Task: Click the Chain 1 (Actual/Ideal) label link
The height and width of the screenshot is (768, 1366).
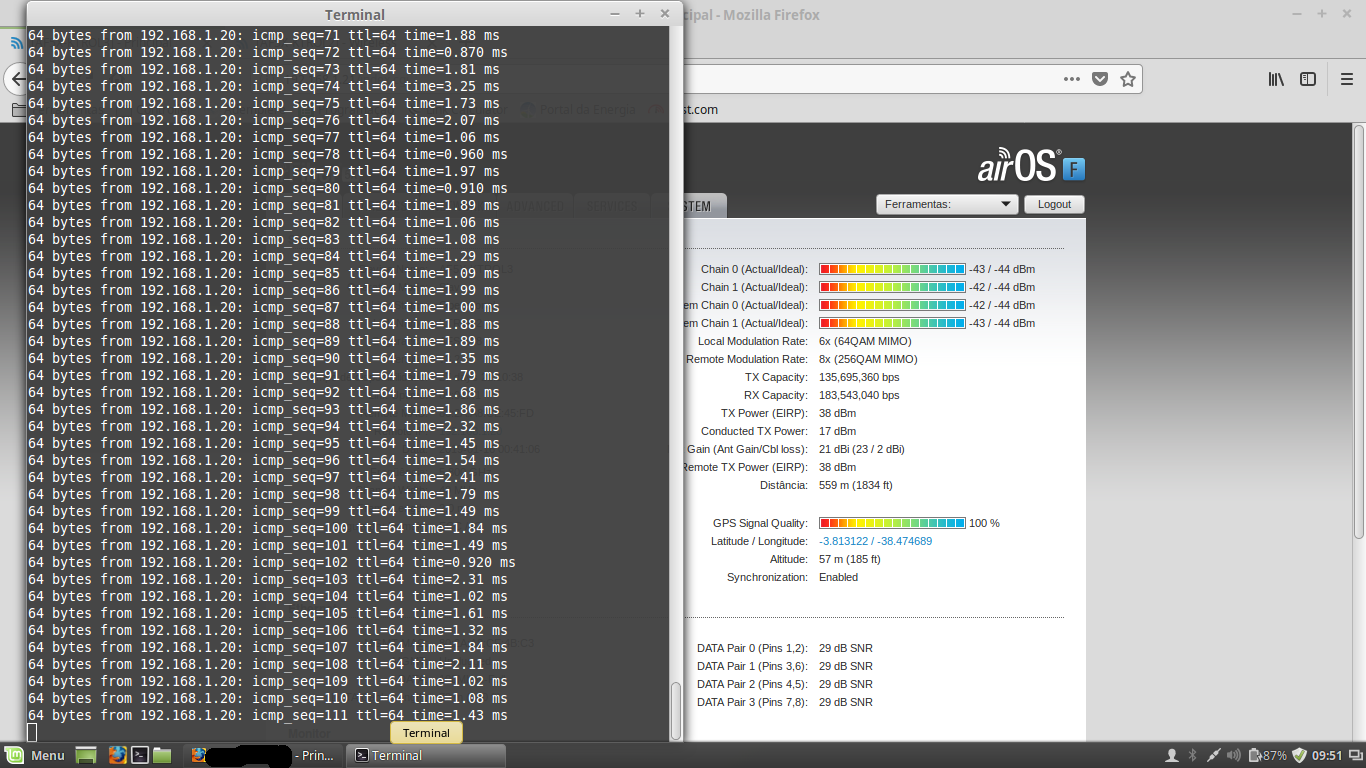Action: (x=754, y=287)
